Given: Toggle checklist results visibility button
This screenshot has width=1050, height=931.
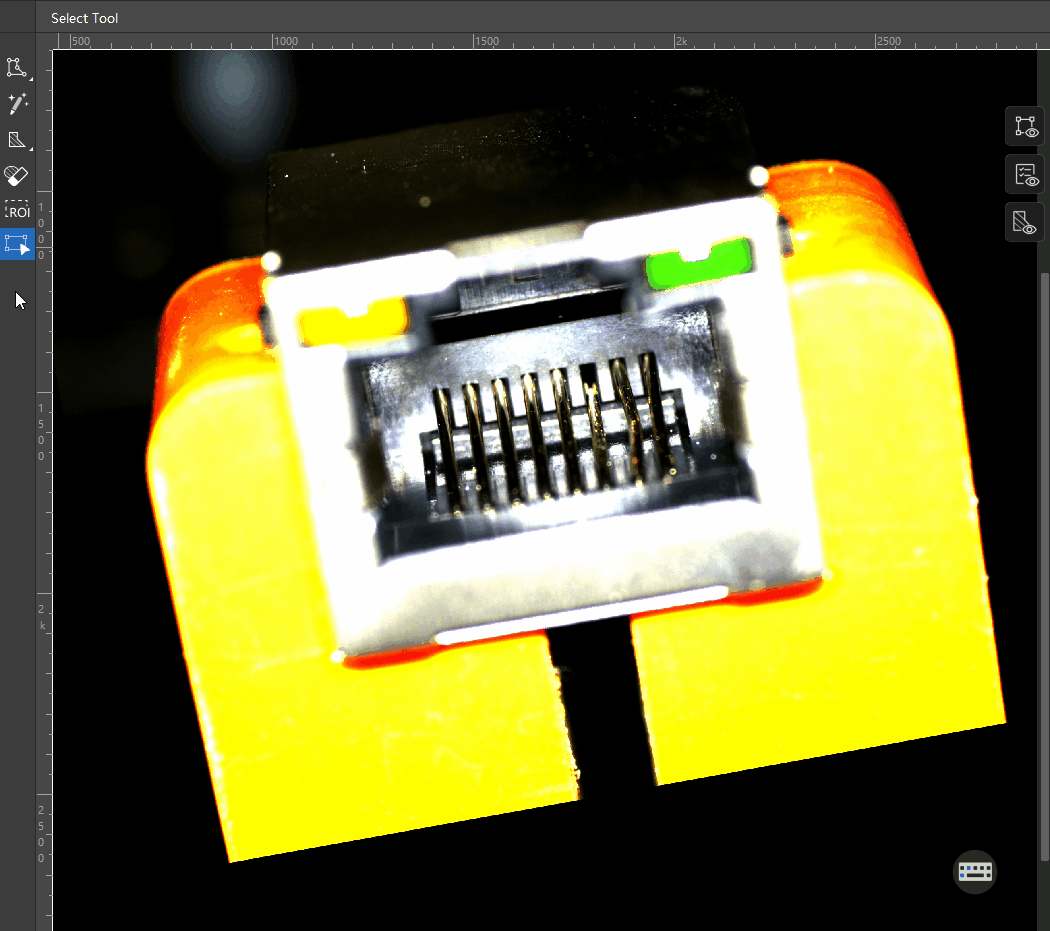Looking at the screenshot, I should point(1025,175).
